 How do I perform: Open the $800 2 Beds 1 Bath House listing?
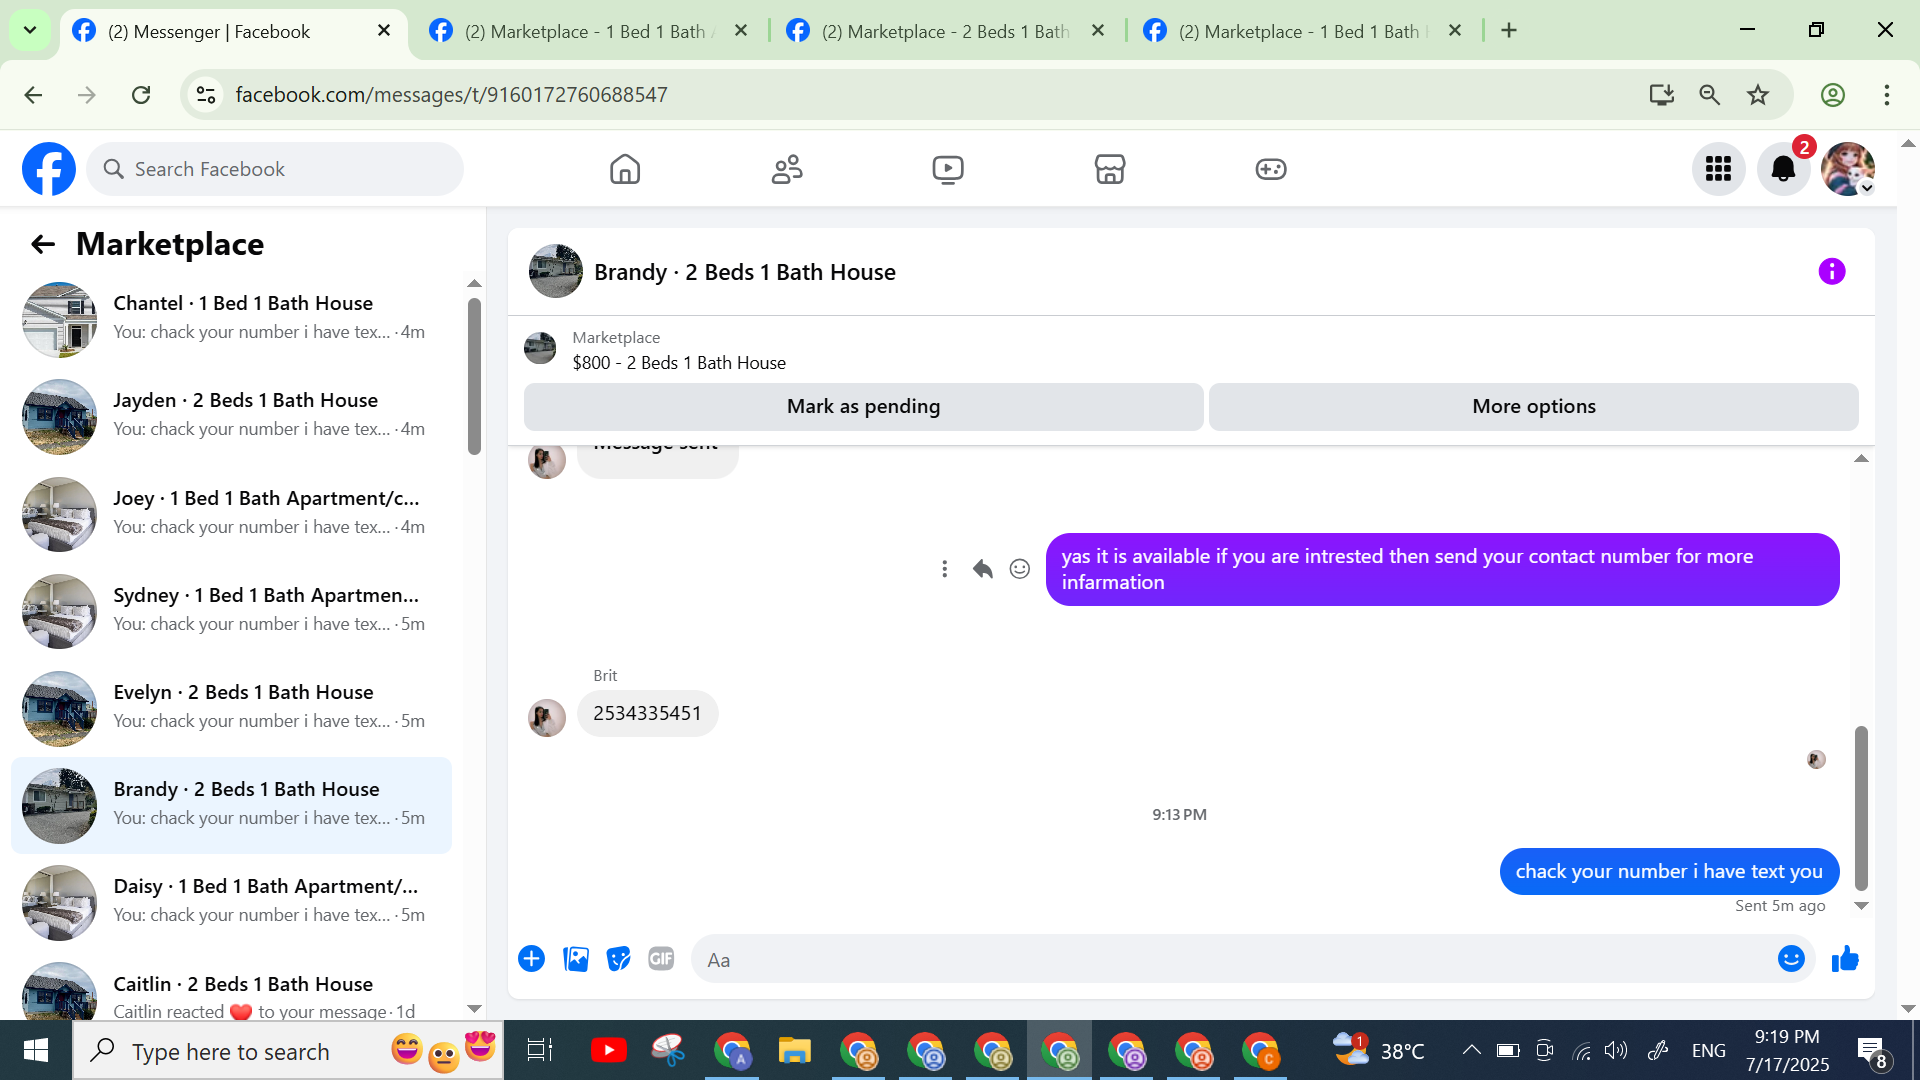click(679, 363)
